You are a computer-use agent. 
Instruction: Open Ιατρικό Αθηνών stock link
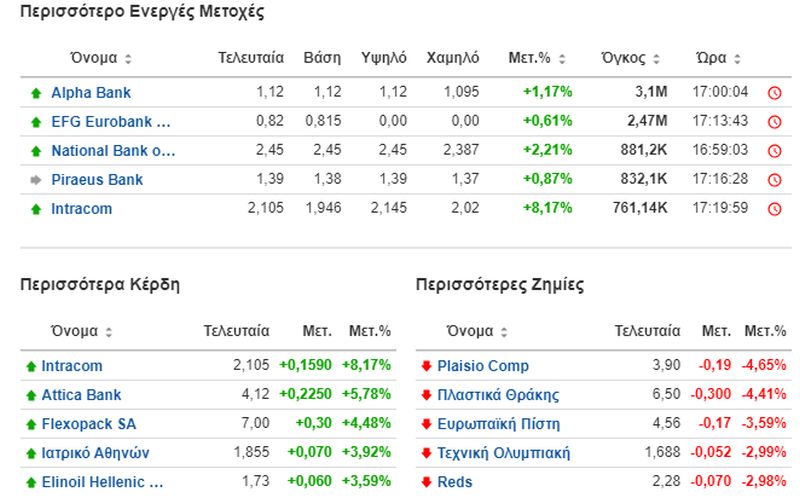pyautogui.click(x=95, y=453)
